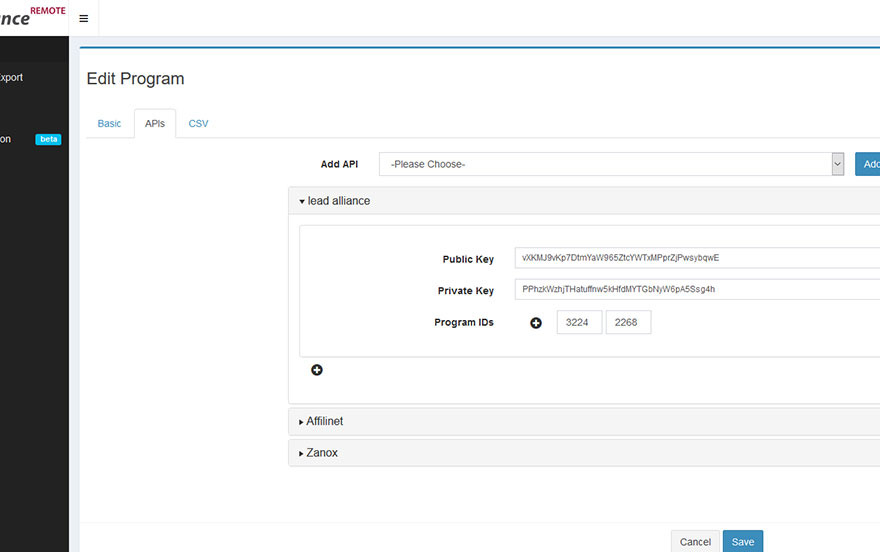Click the Program ID field containing 3224

point(579,322)
